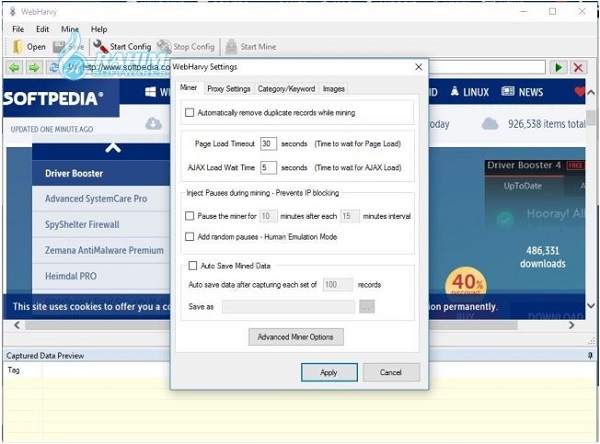Check Auto Save Mined Data option

[x=193, y=266]
